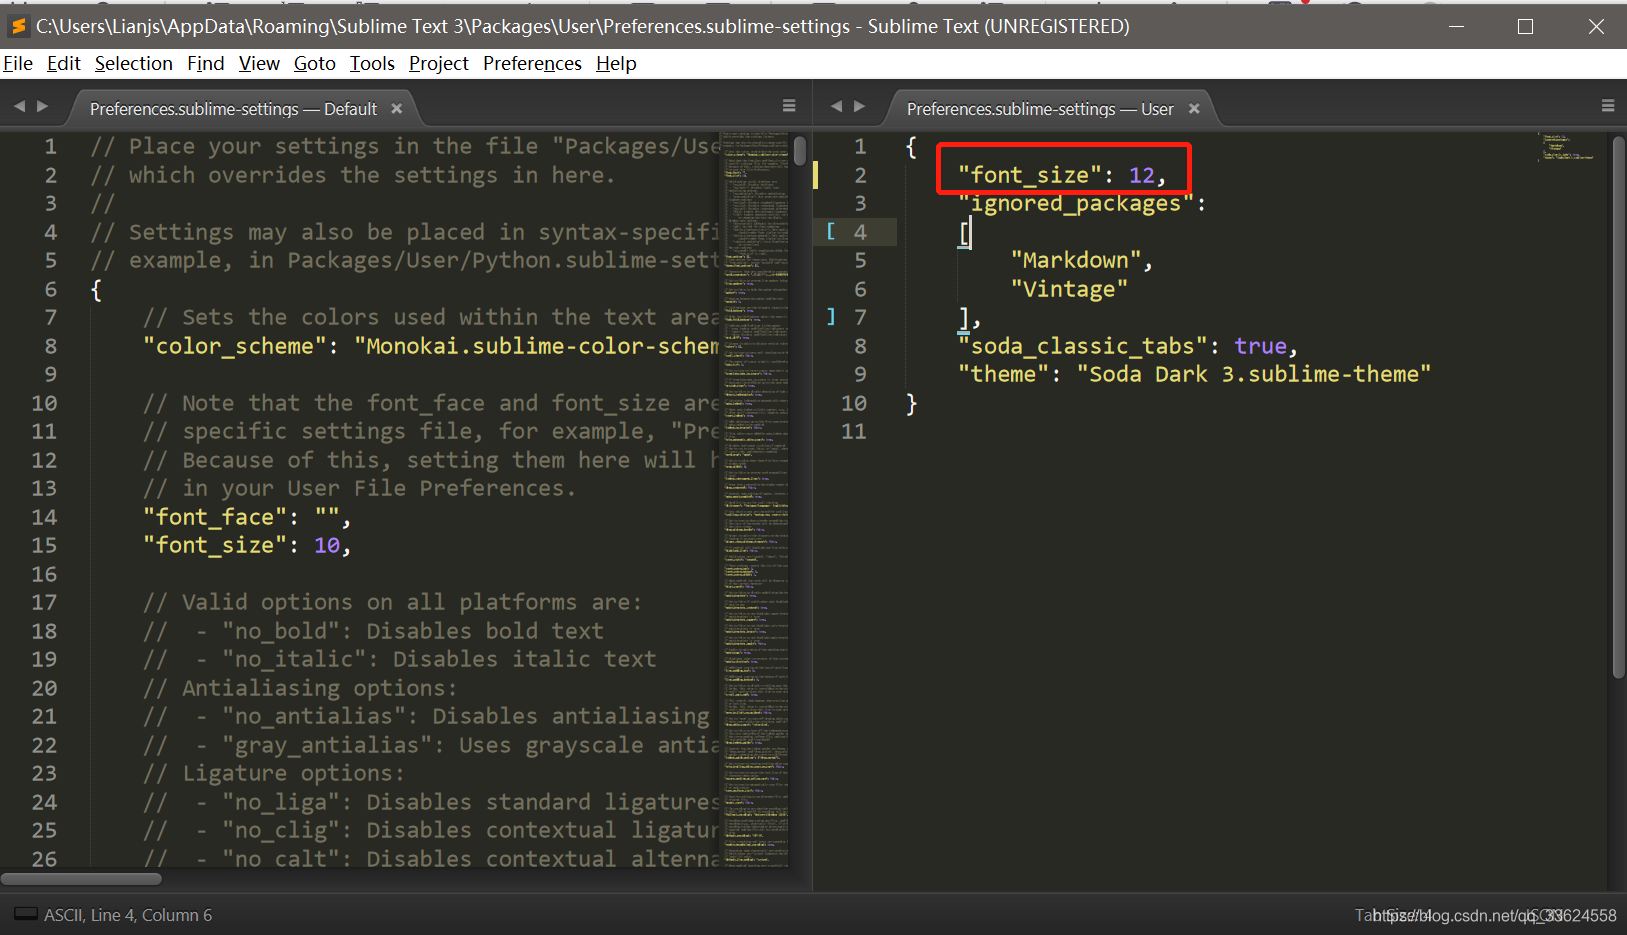Click the "// which overrides the settings" comment
Viewport: 1627px width, 935px height.
pyautogui.click(x=353, y=175)
